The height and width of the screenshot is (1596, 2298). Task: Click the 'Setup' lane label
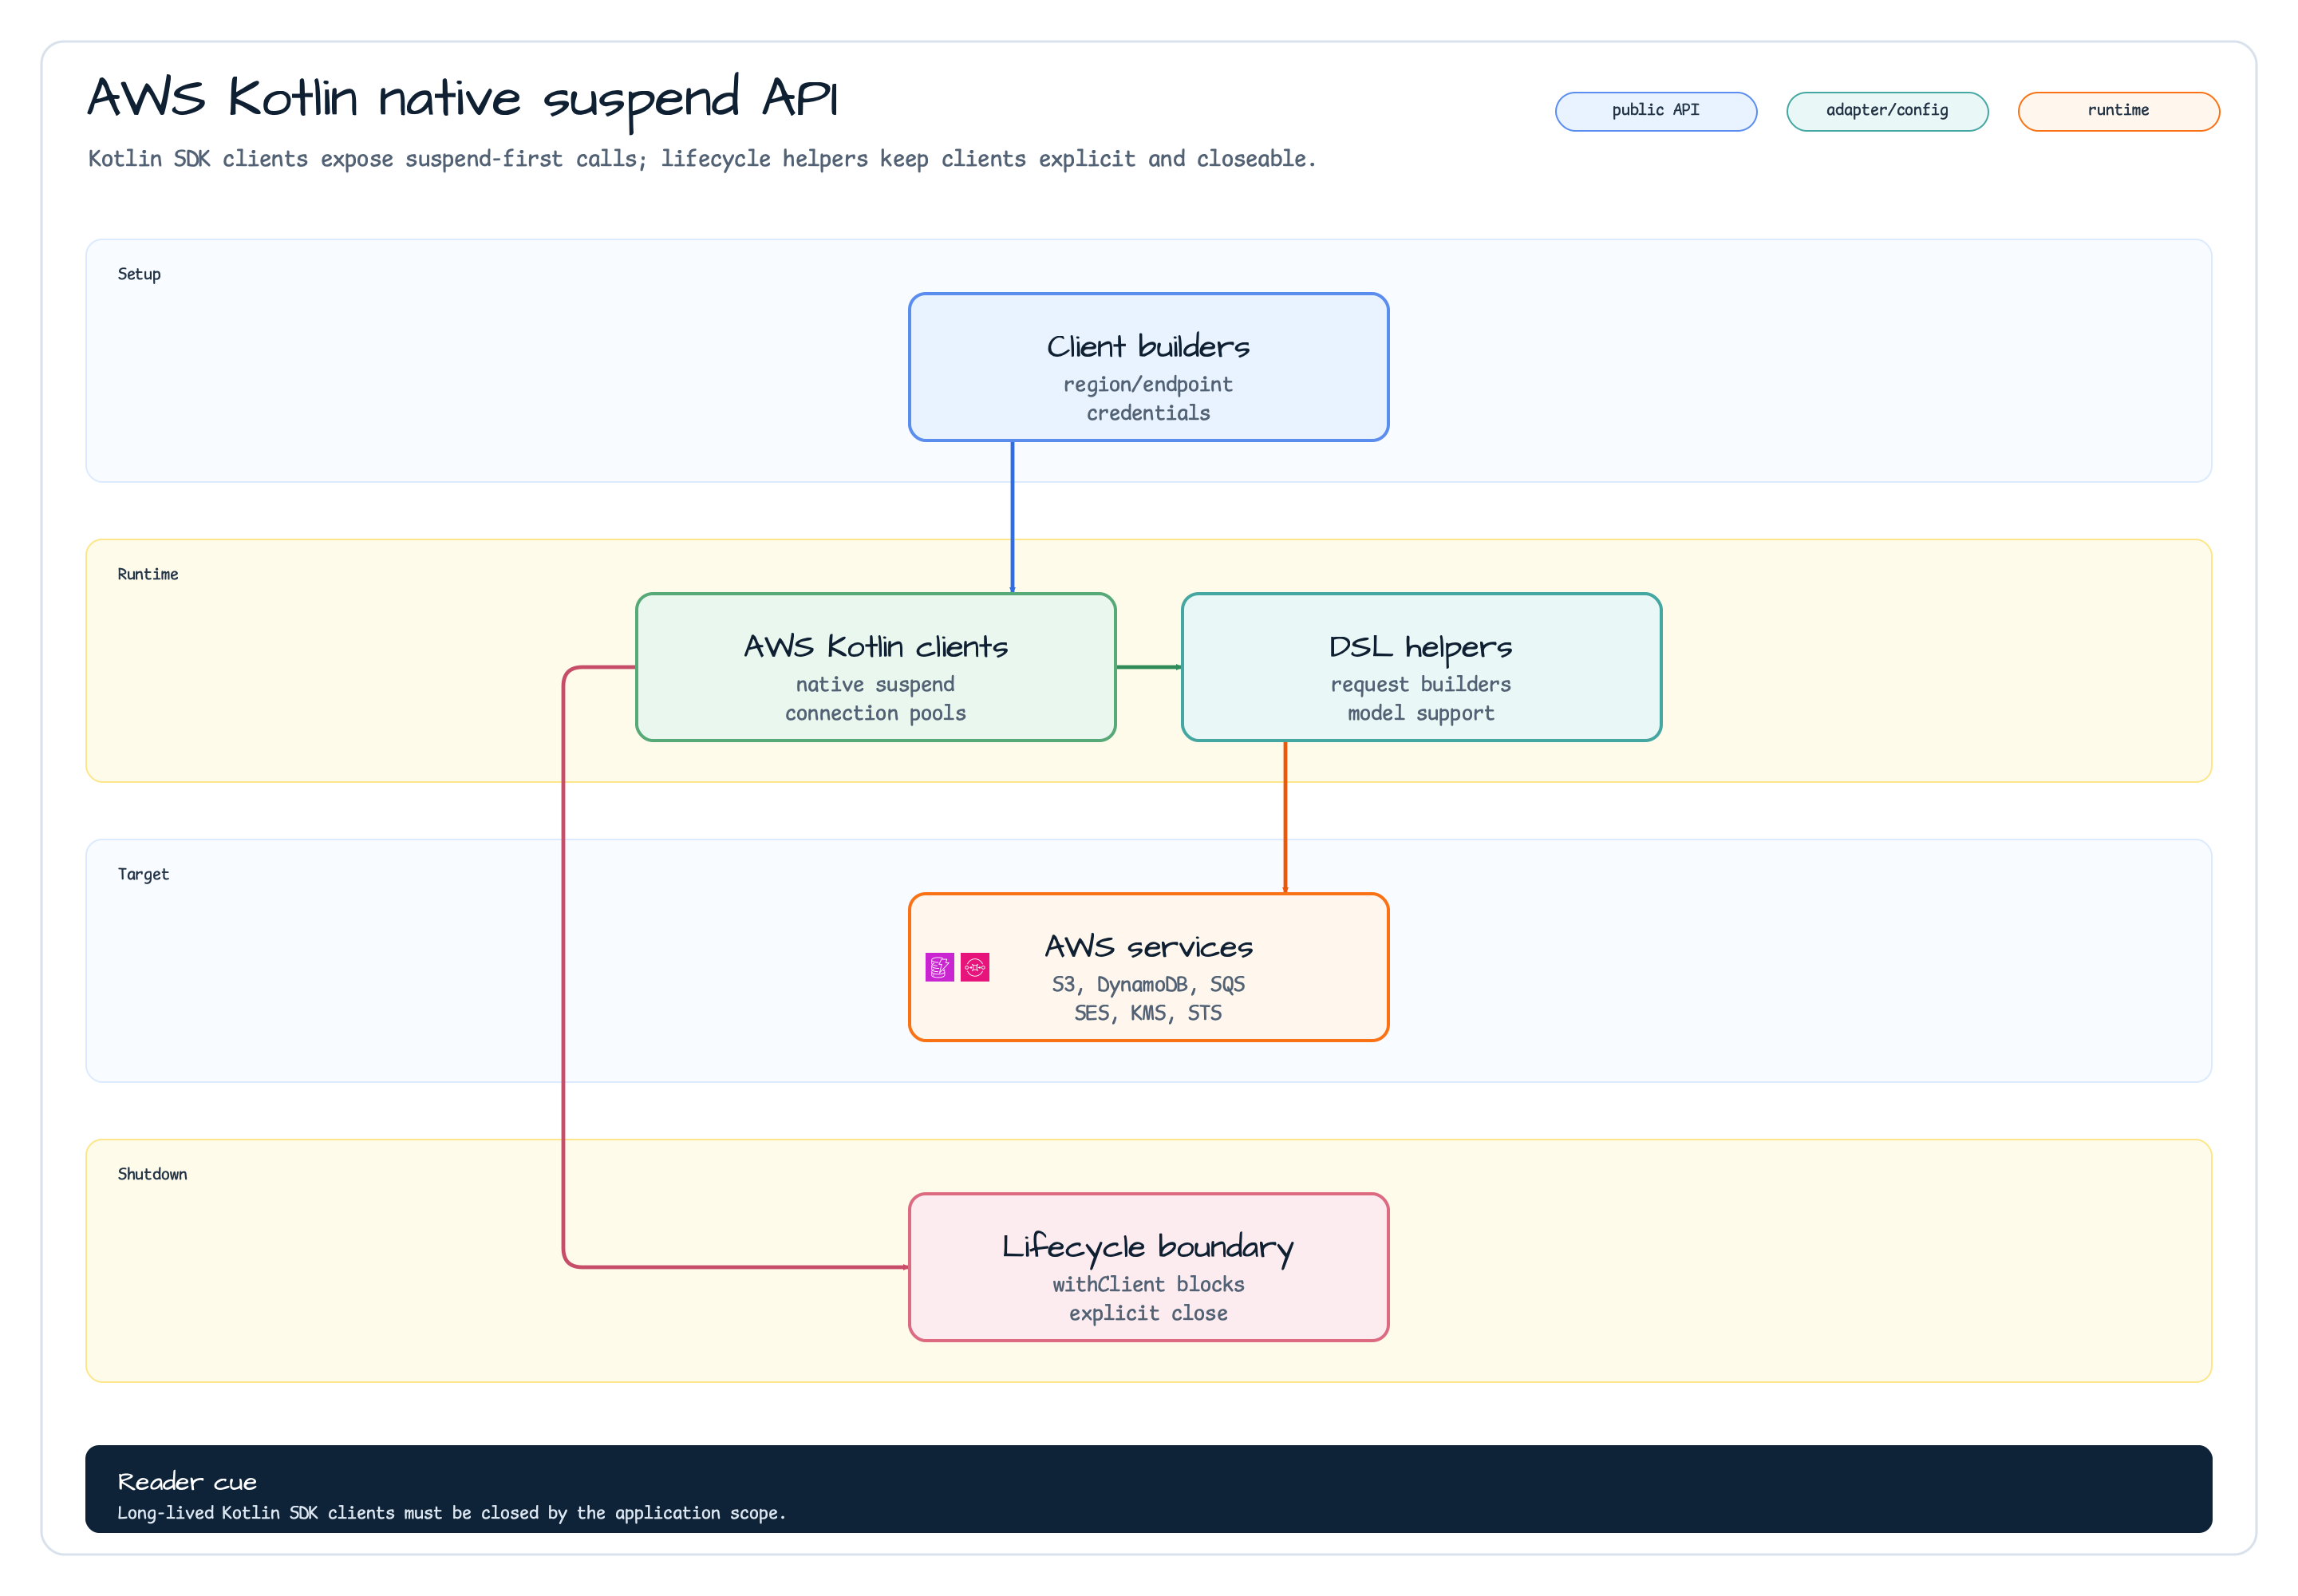pos(139,274)
